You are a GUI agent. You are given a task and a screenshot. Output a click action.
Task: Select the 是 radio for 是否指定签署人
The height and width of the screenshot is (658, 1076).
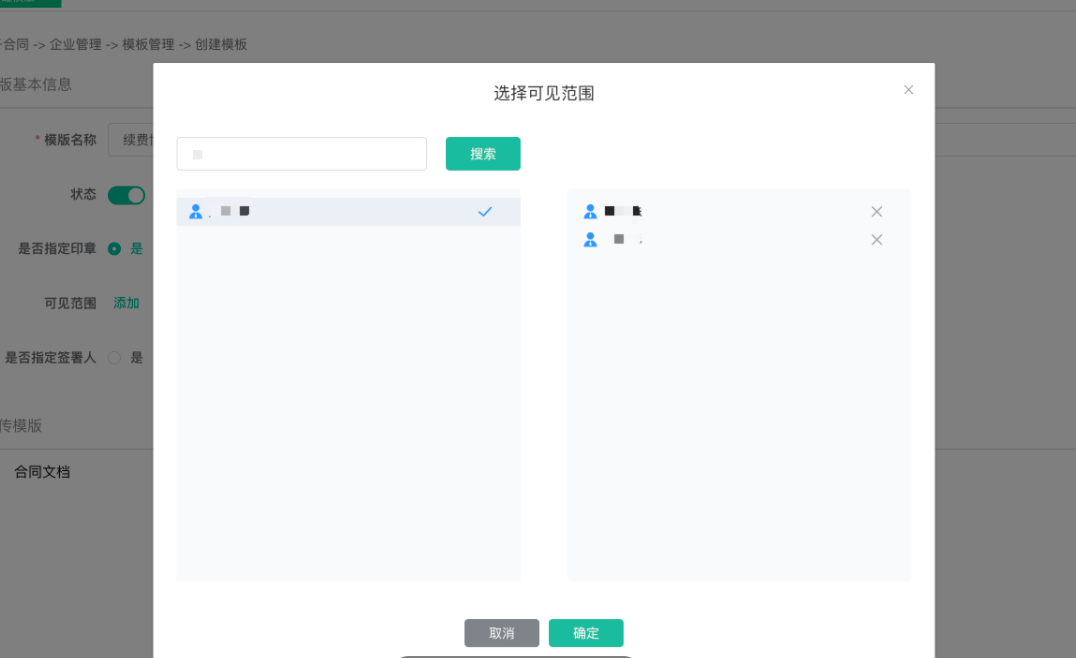[x=115, y=358]
